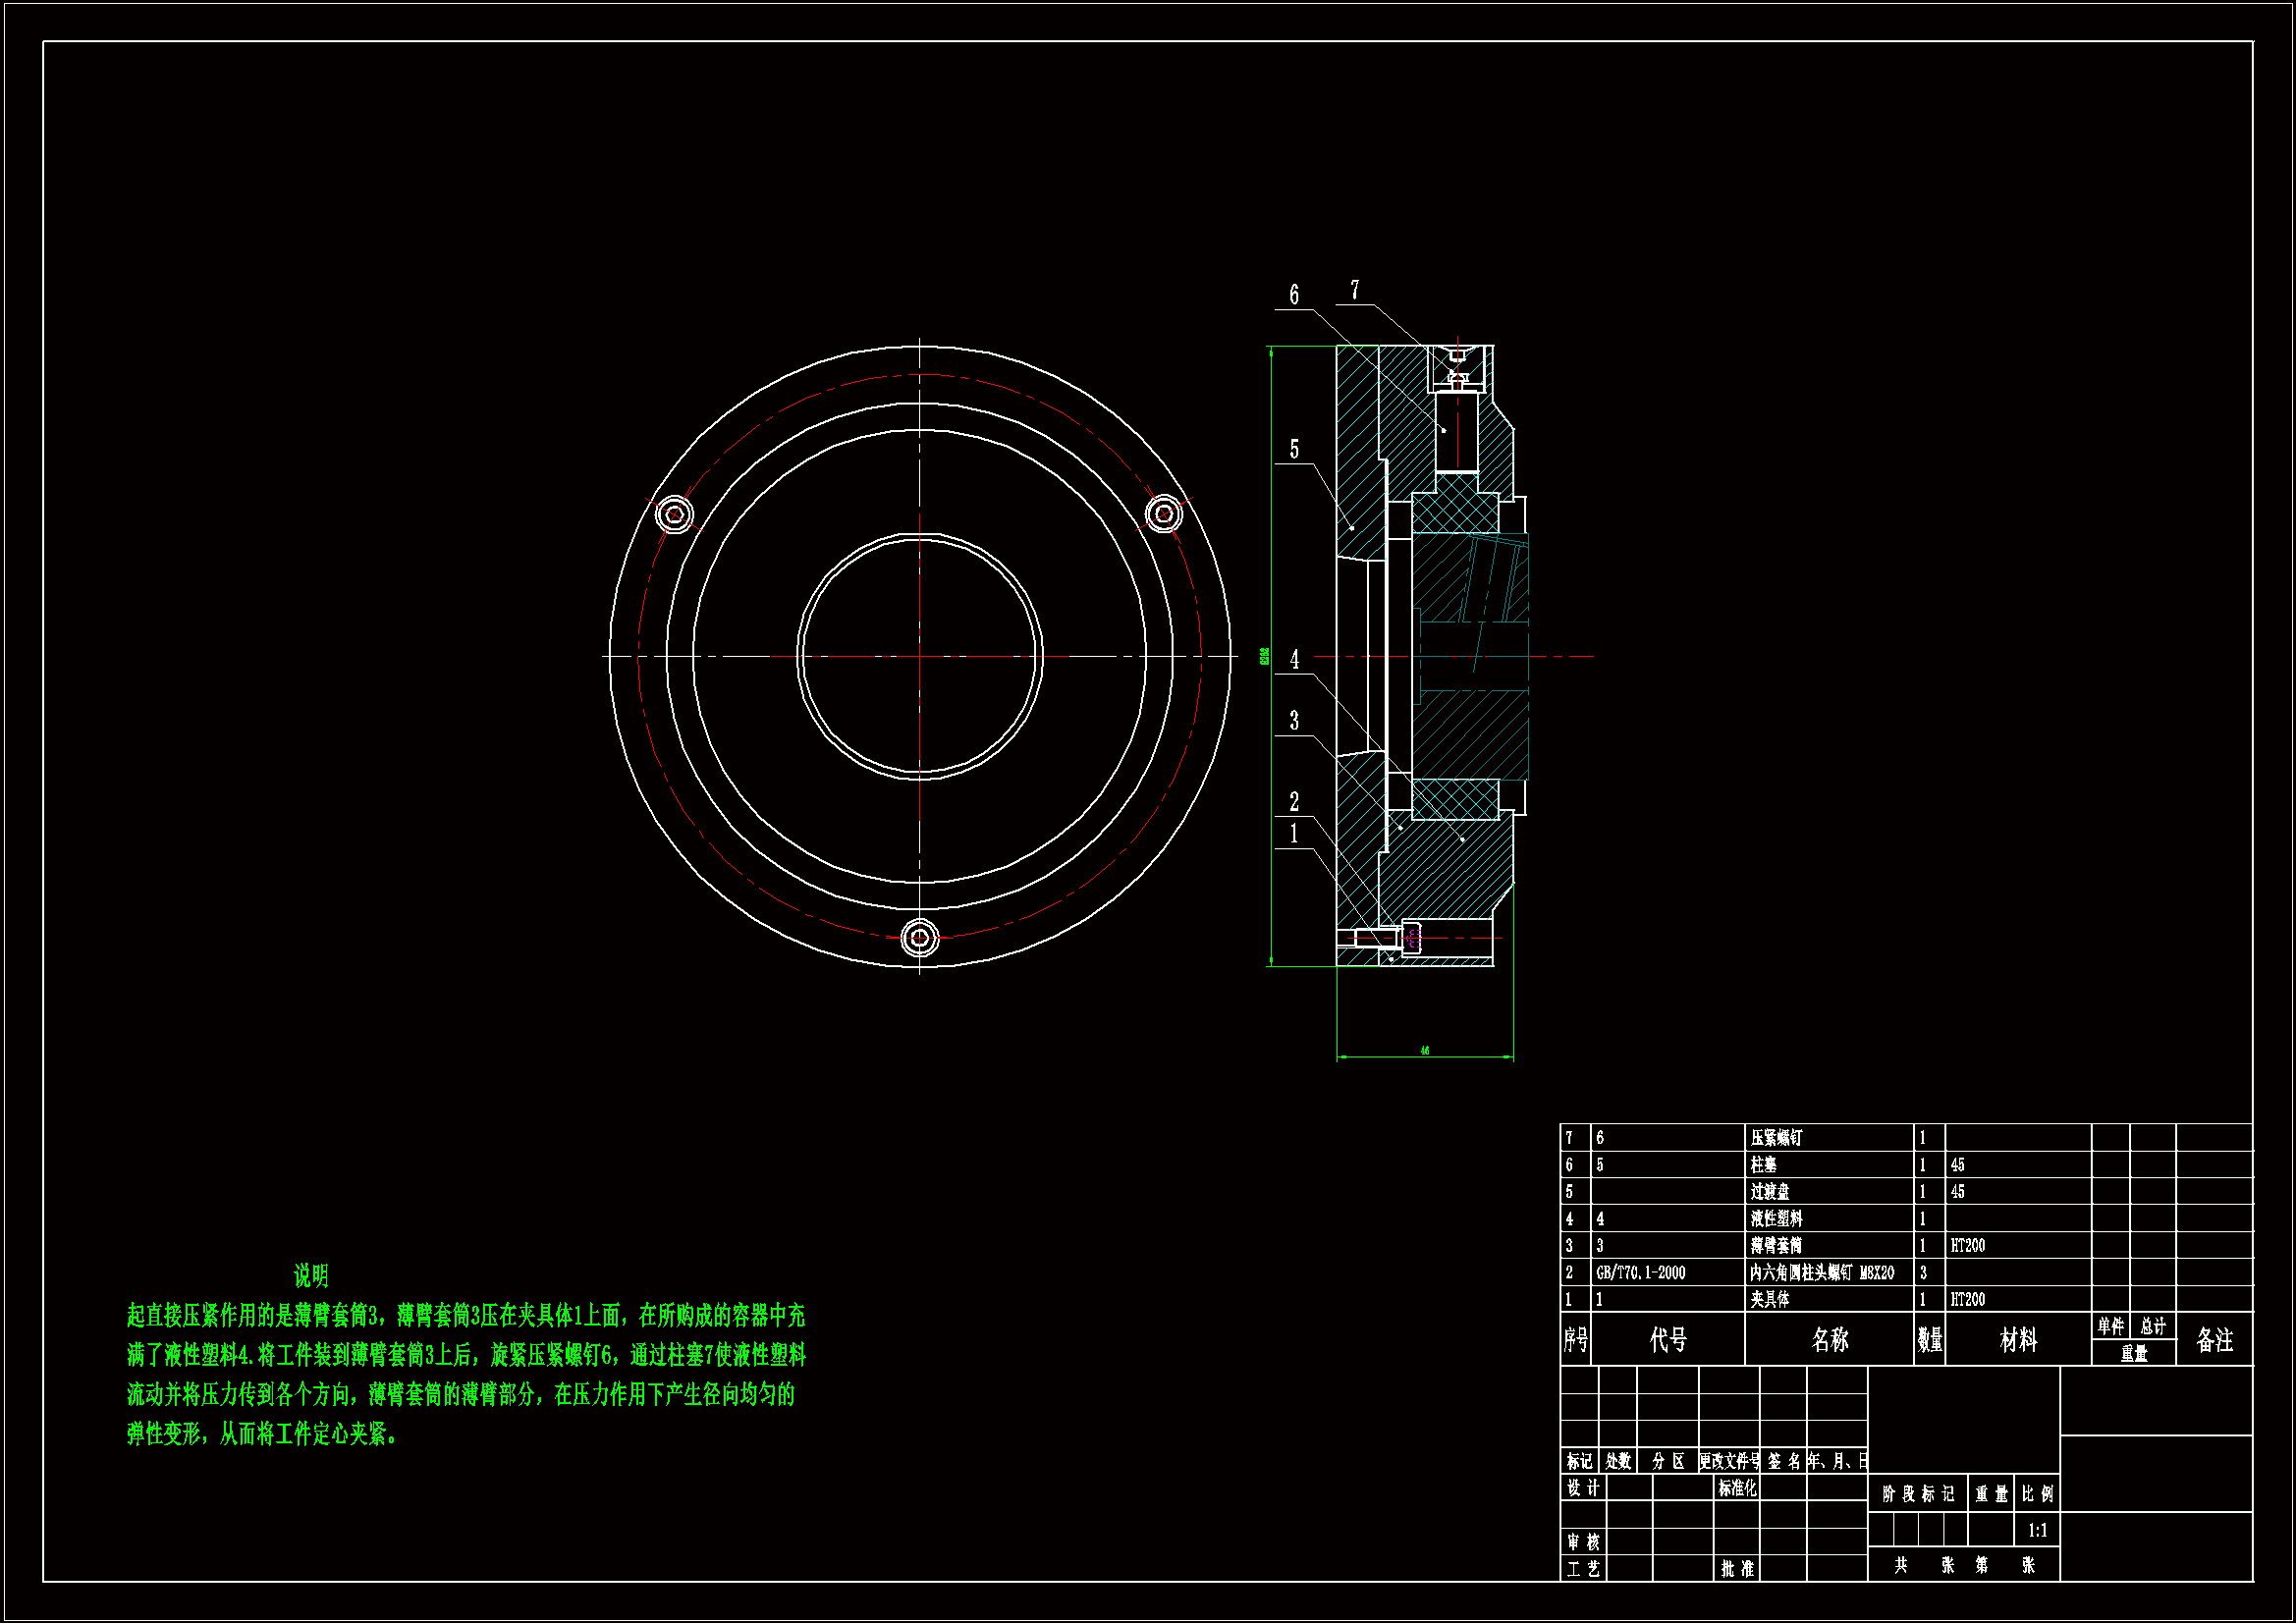Viewport: 2296px width, 1623px height.
Task: Click part balloon number 4 label
Action: point(1294,660)
